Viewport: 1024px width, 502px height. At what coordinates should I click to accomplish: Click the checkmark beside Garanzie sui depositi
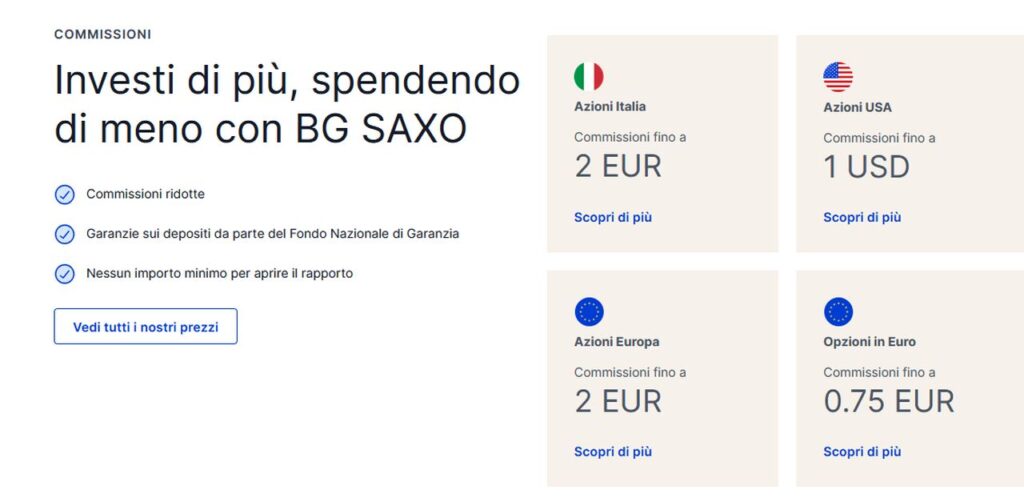[x=64, y=234]
